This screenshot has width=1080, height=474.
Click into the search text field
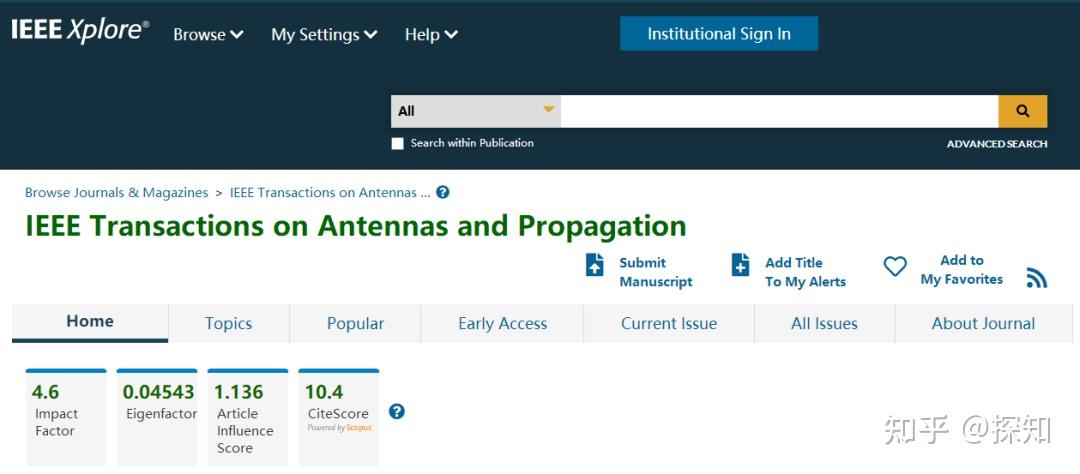pyautogui.click(x=779, y=111)
